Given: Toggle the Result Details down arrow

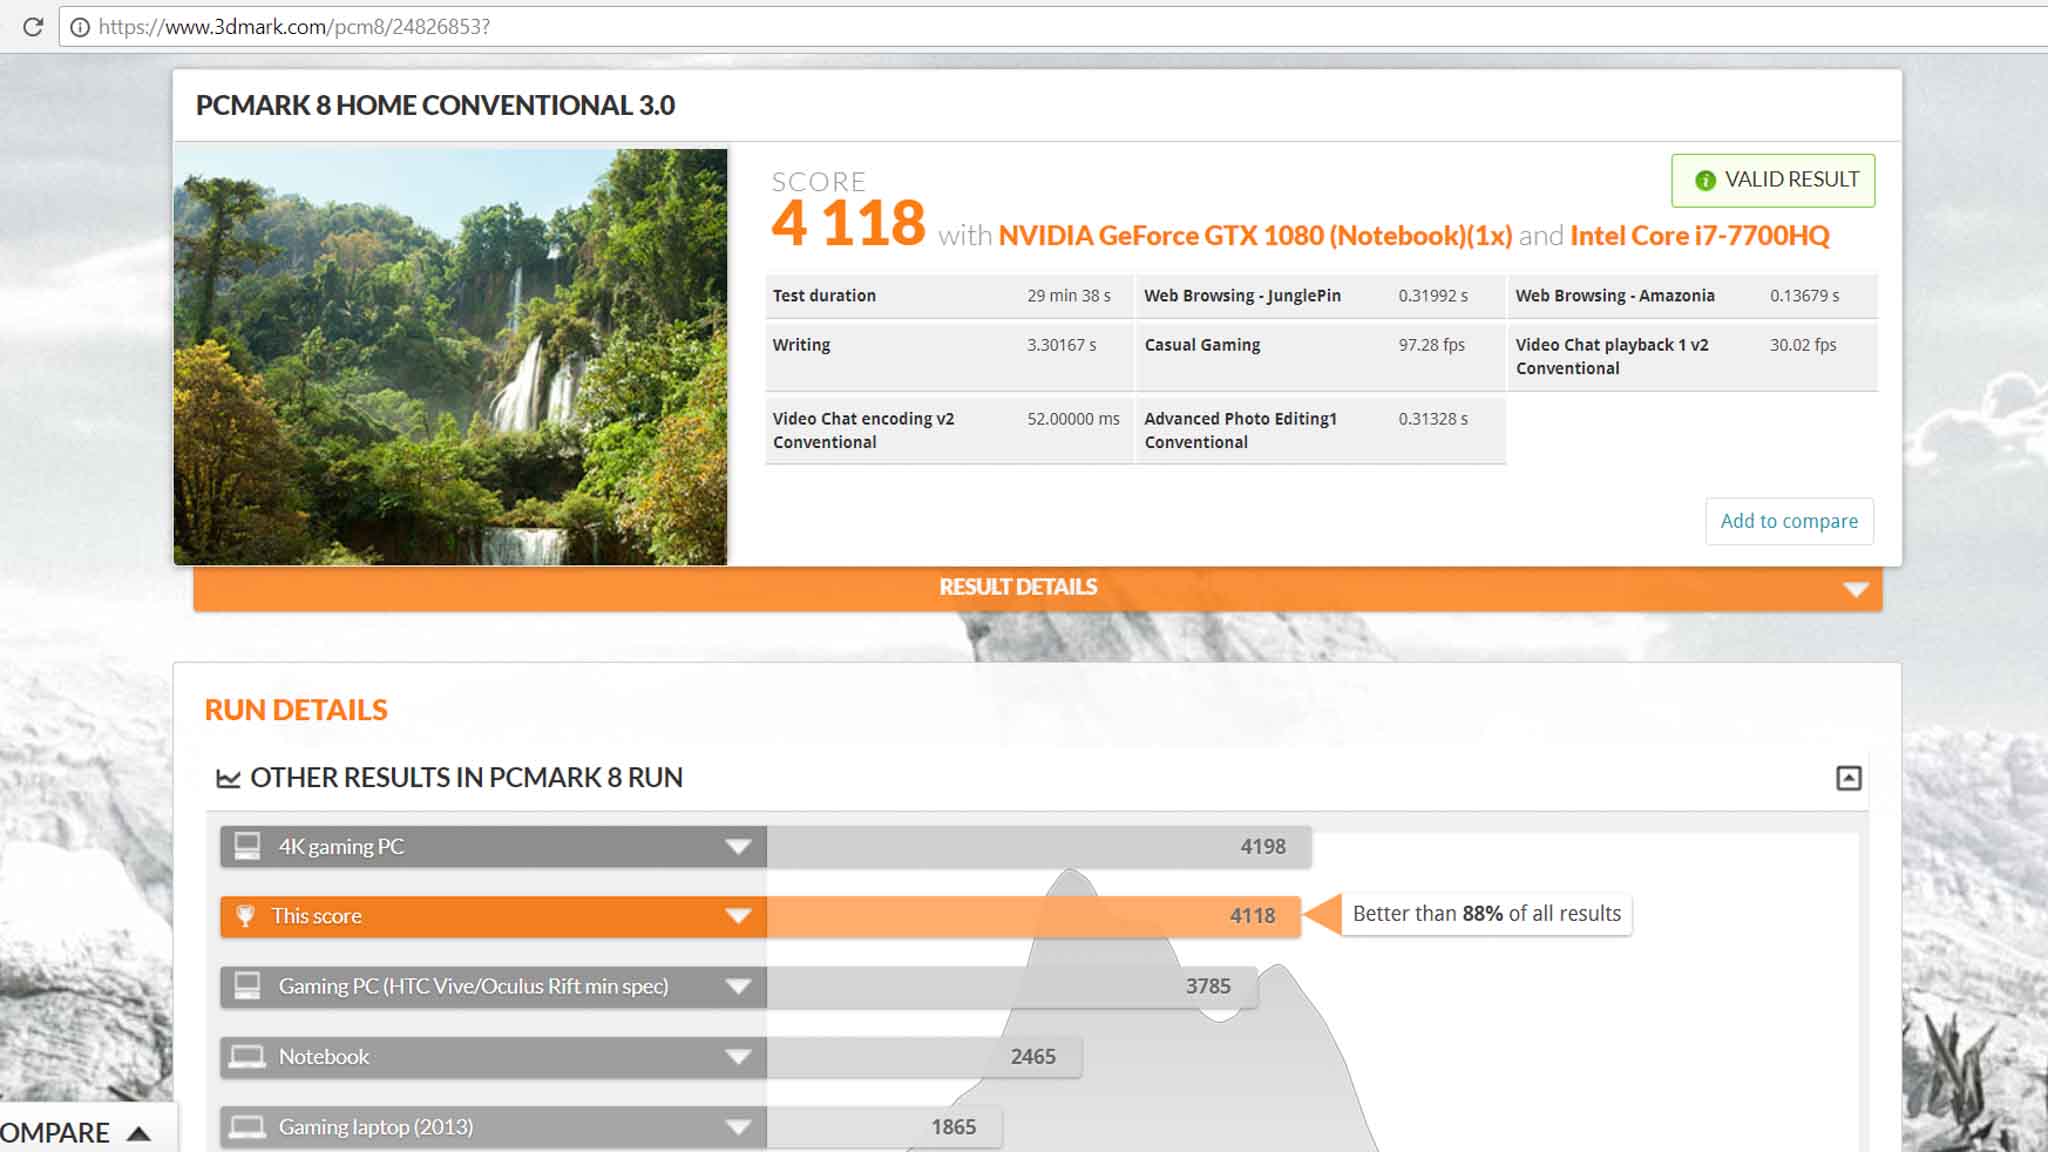Looking at the screenshot, I should tap(1855, 589).
